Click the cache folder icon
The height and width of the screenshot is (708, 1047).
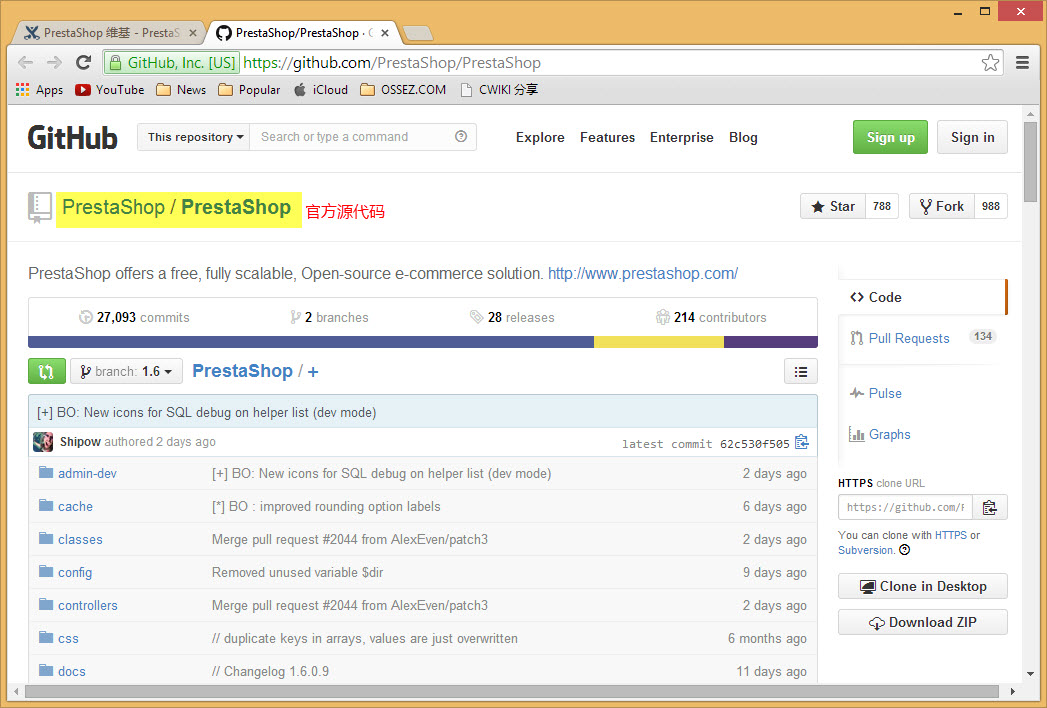pyautogui.click(x=46, y=506)
